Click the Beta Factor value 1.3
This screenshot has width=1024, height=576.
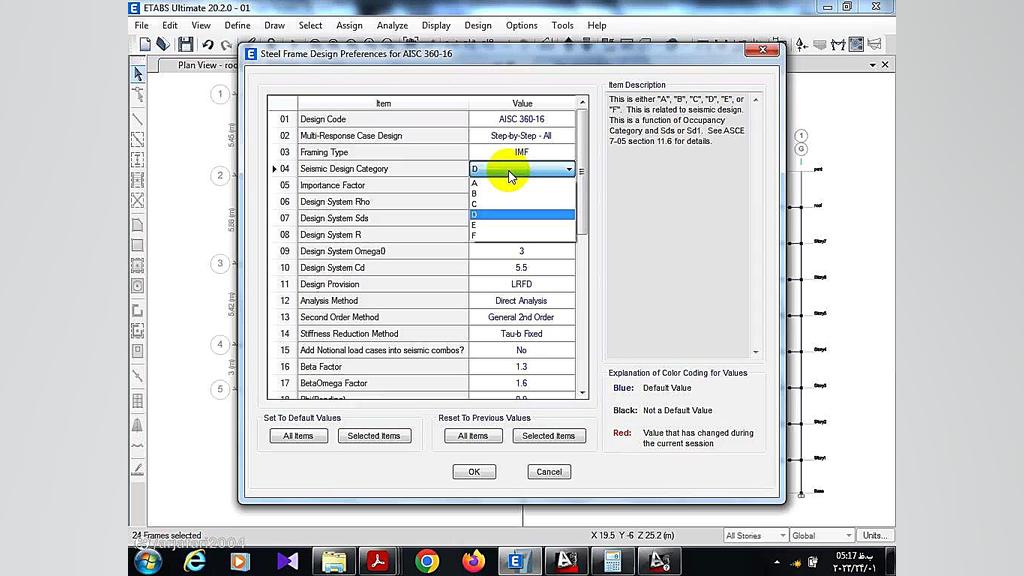click(x=521, y=367)
